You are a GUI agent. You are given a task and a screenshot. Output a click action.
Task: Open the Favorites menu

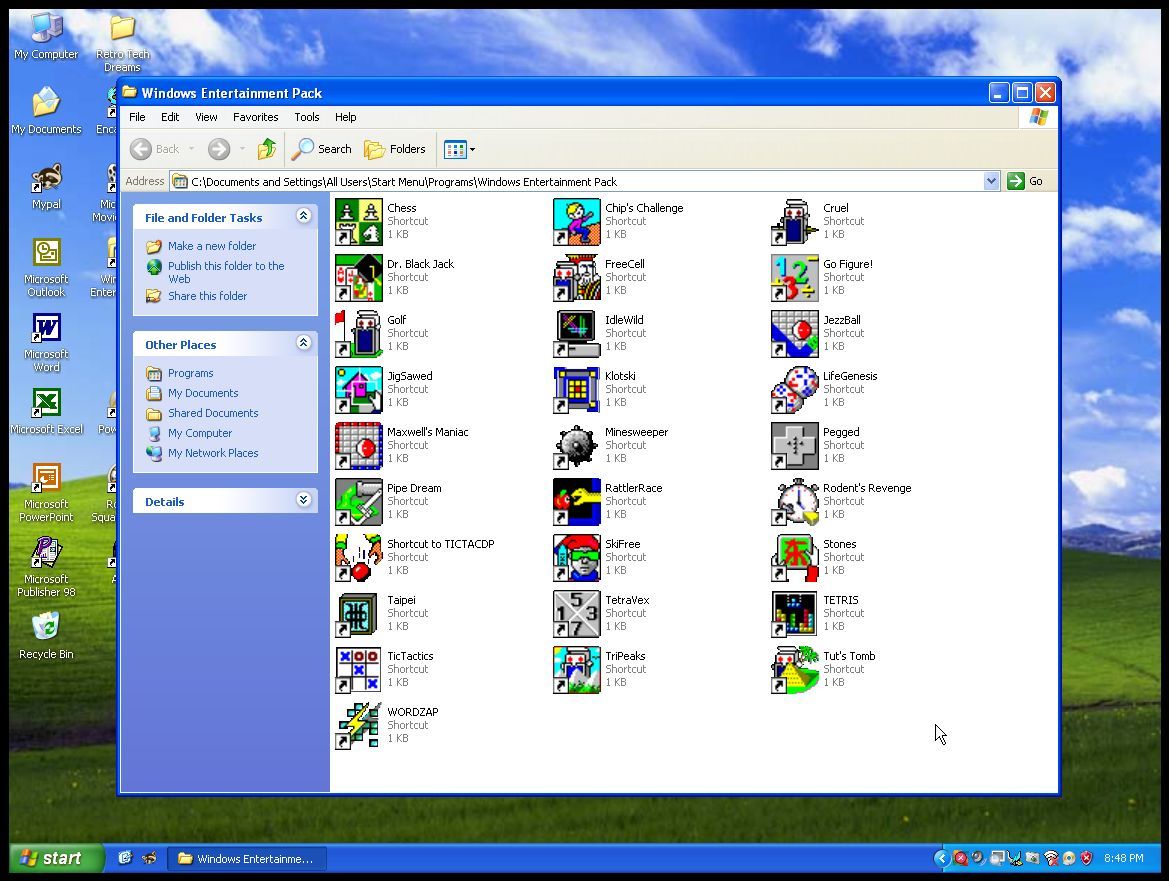pos(256,117)
